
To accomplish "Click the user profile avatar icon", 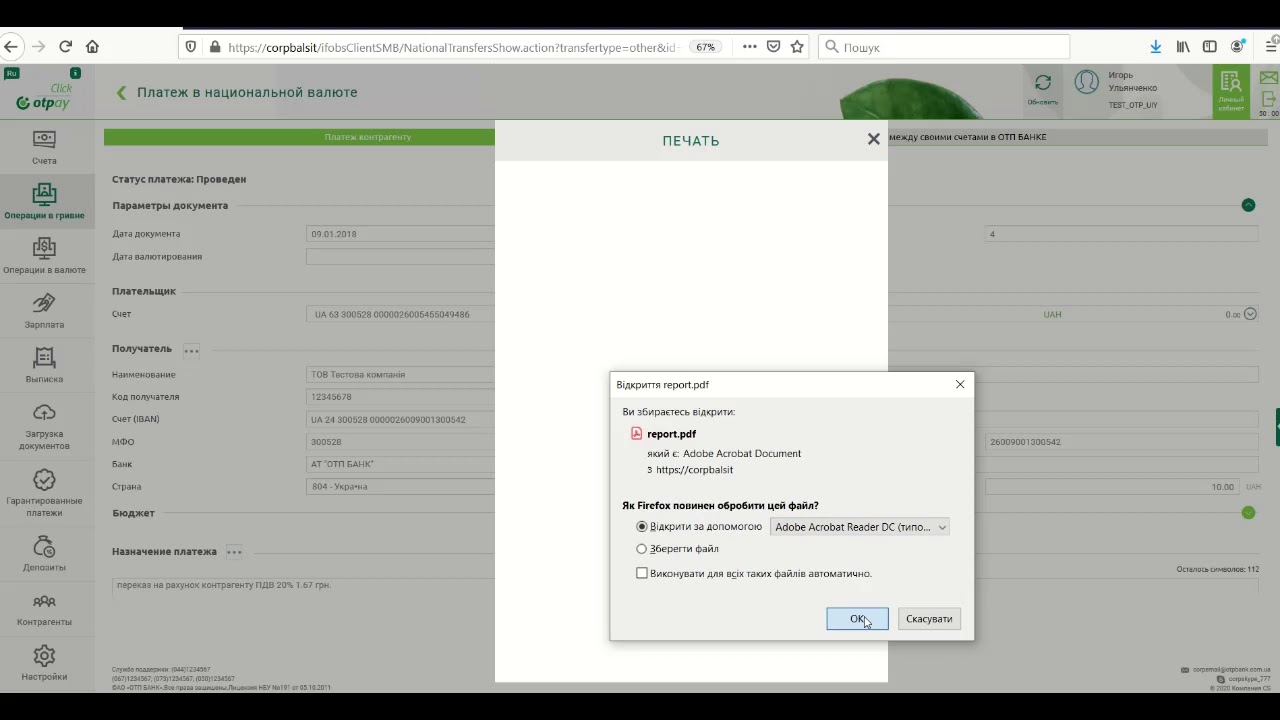I will pyautogui.click(x=1086, y=83).
